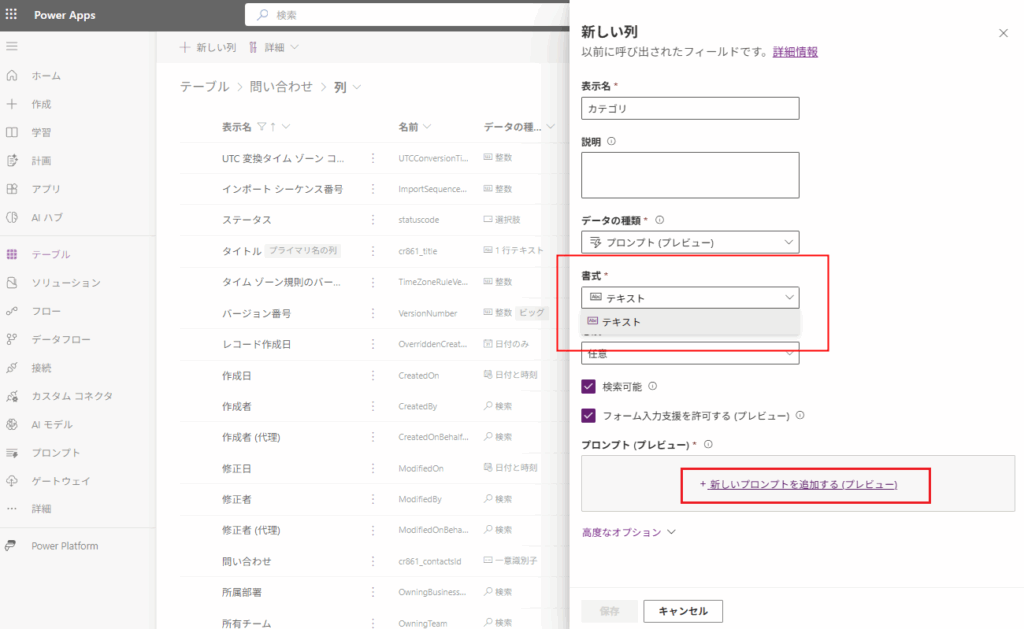Click the info icon next to 説明
The width and height of the screenshot is (1024, 629).
point(611,141)
